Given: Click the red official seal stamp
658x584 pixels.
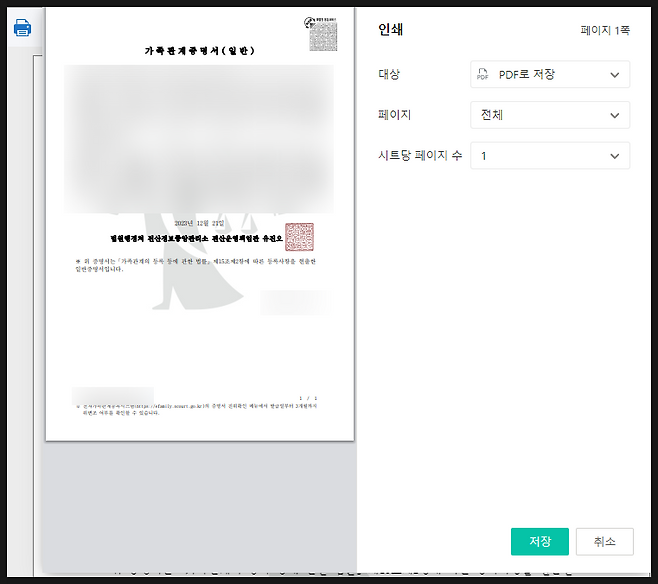Looking at the screenshot, I should (x=299, y=237).
